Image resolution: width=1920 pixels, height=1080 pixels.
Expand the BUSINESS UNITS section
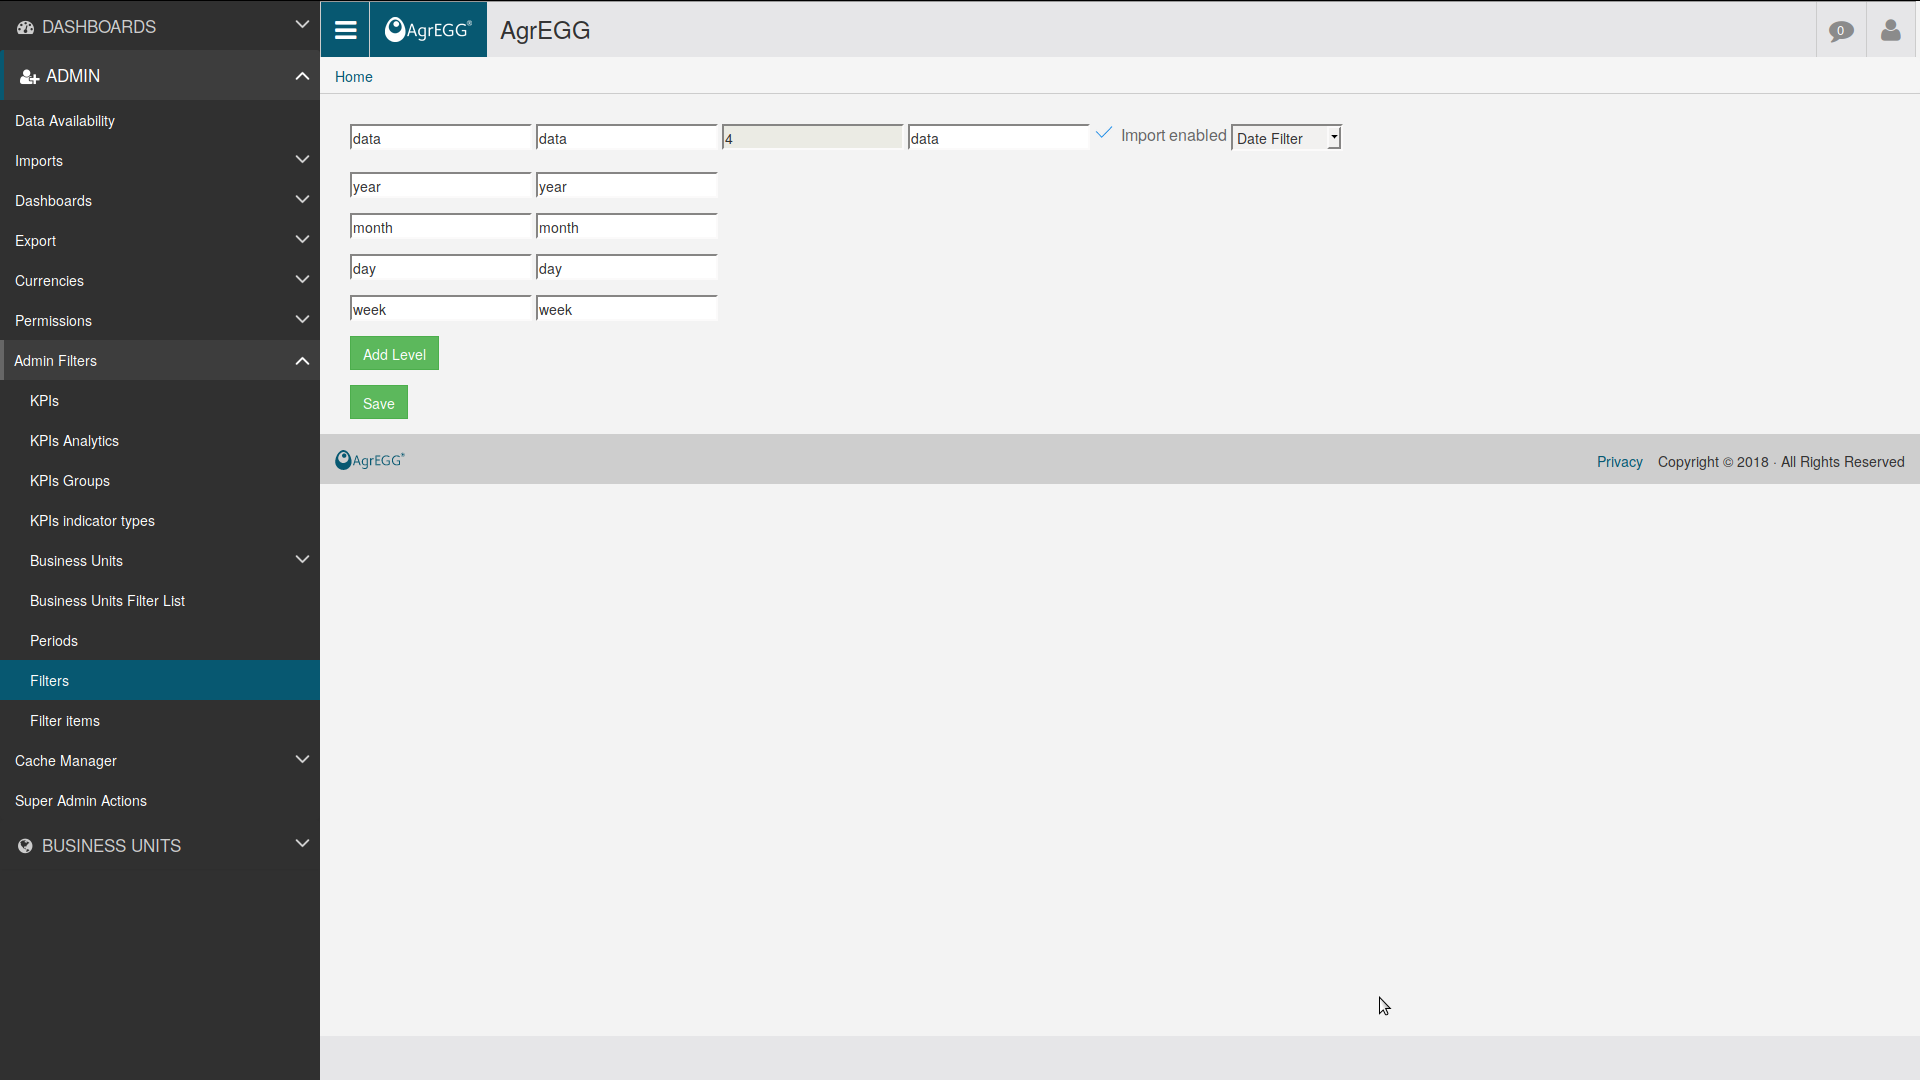click(302, 844)
